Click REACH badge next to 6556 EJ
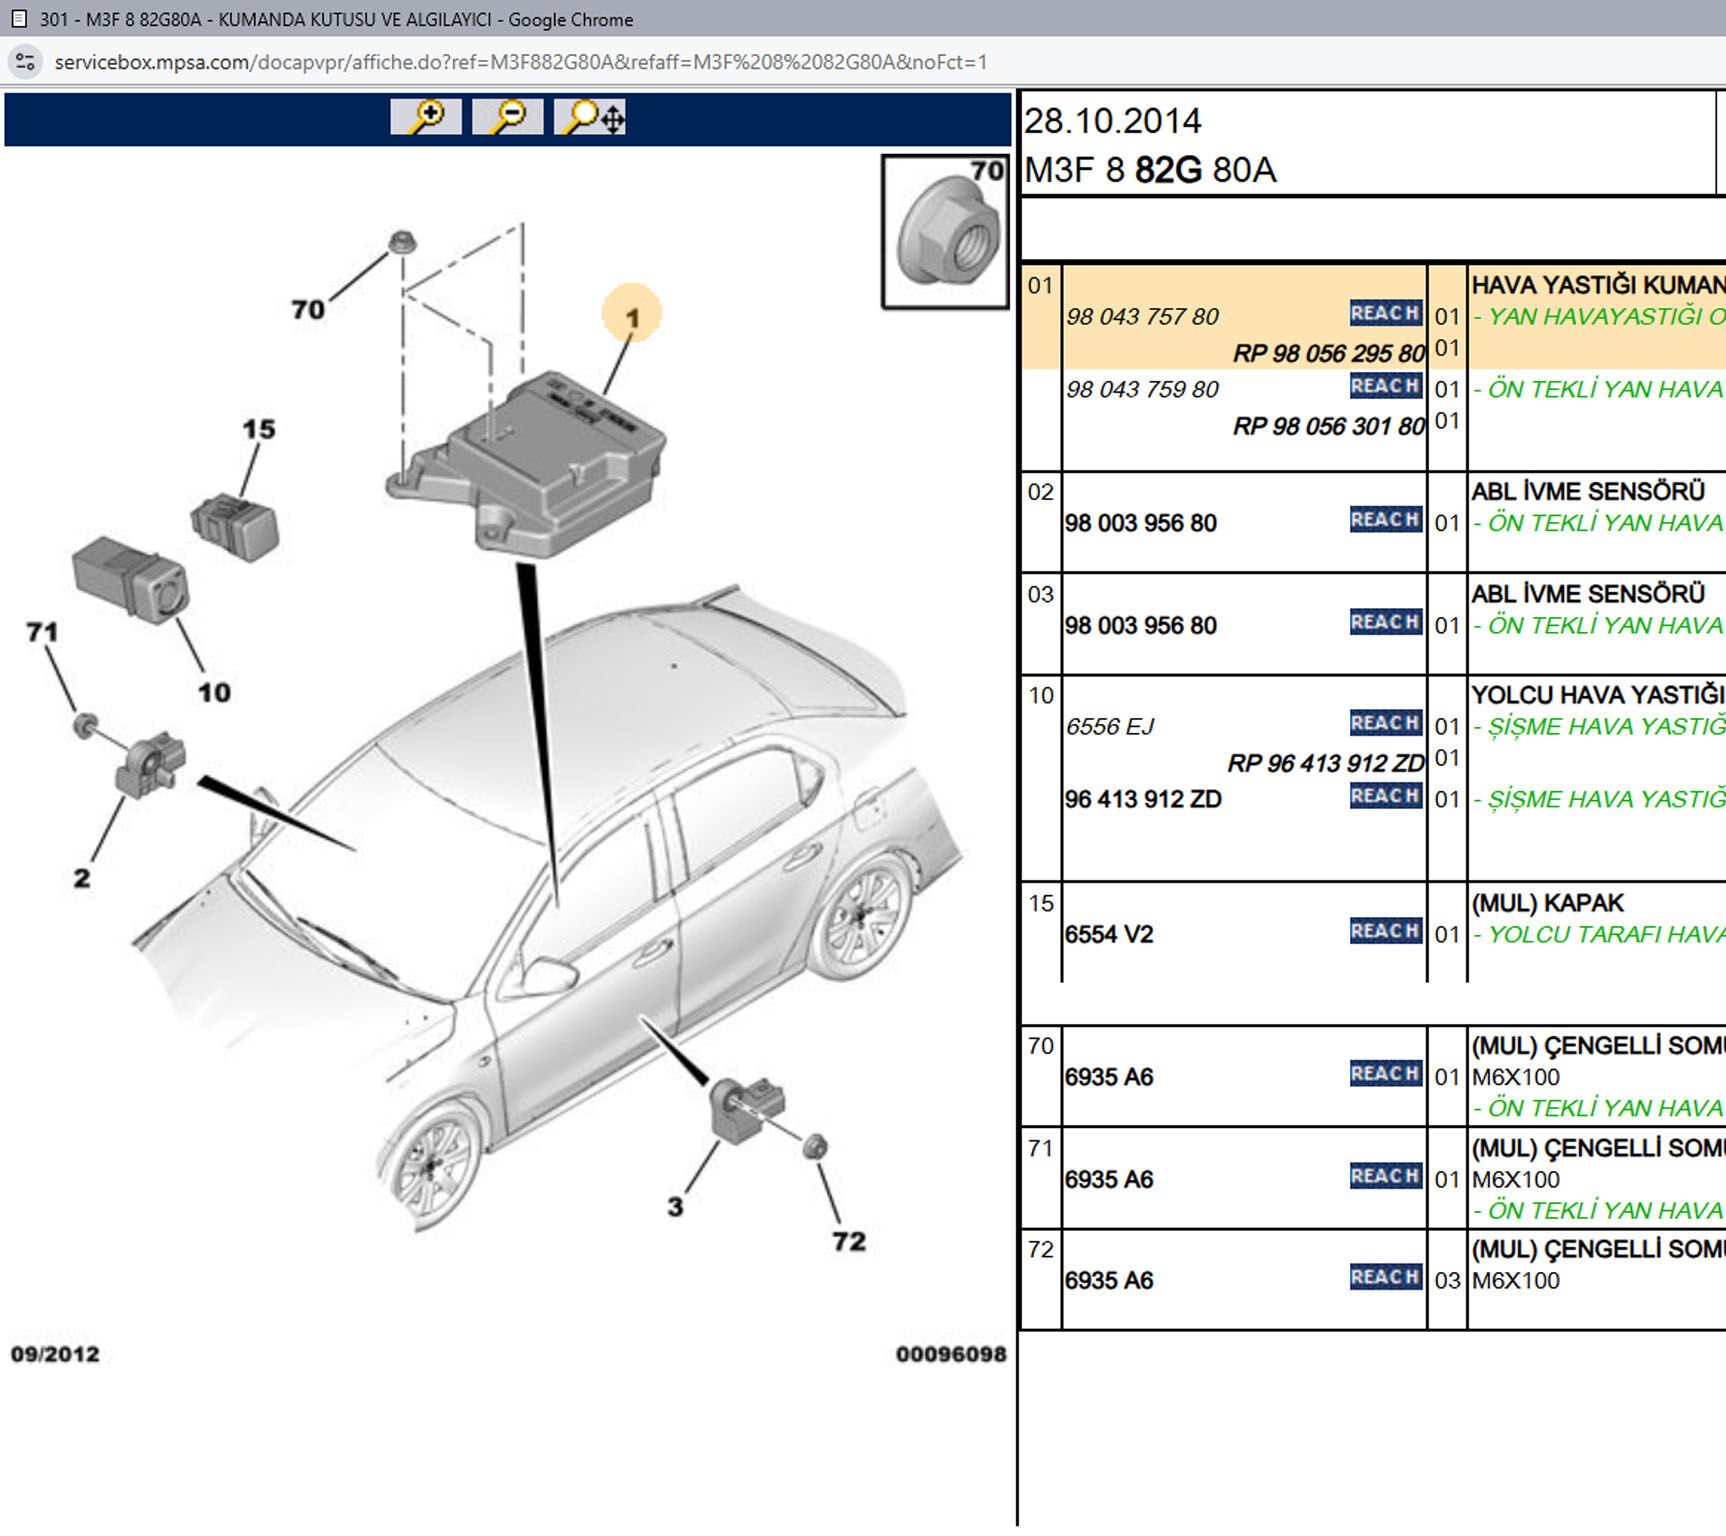 tap(1385, 724)
